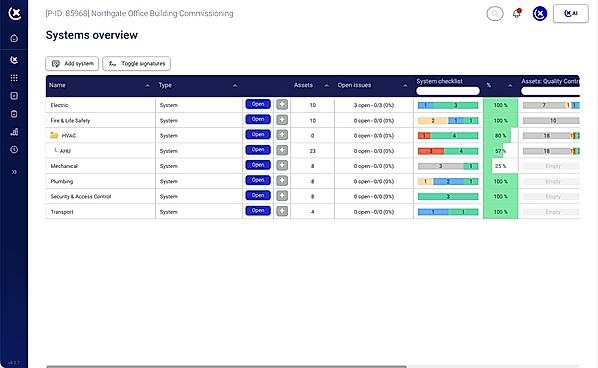The width and height of the screenshot is (598, 368).
Task: Open the Plumbing system
Action: [x=258, y=180]
